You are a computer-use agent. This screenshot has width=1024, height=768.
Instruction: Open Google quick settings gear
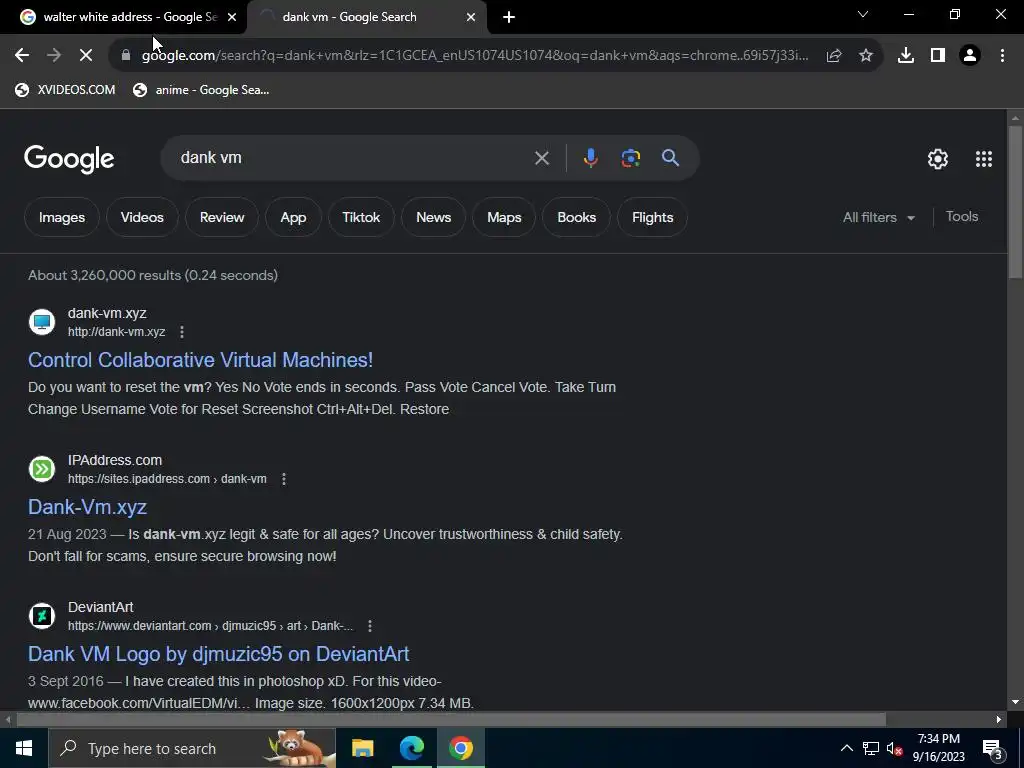[x=938, y=159]
